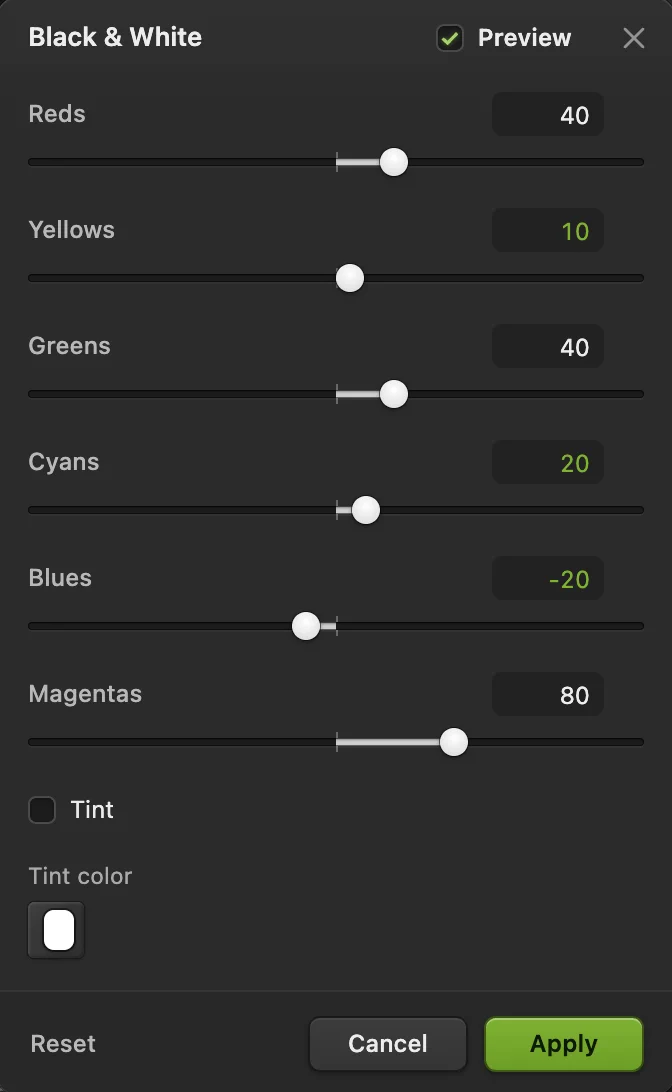This screenshot has width=672, height=1092.
Task: Focus the Magentas value field
Action: click(x=547, y=694)
